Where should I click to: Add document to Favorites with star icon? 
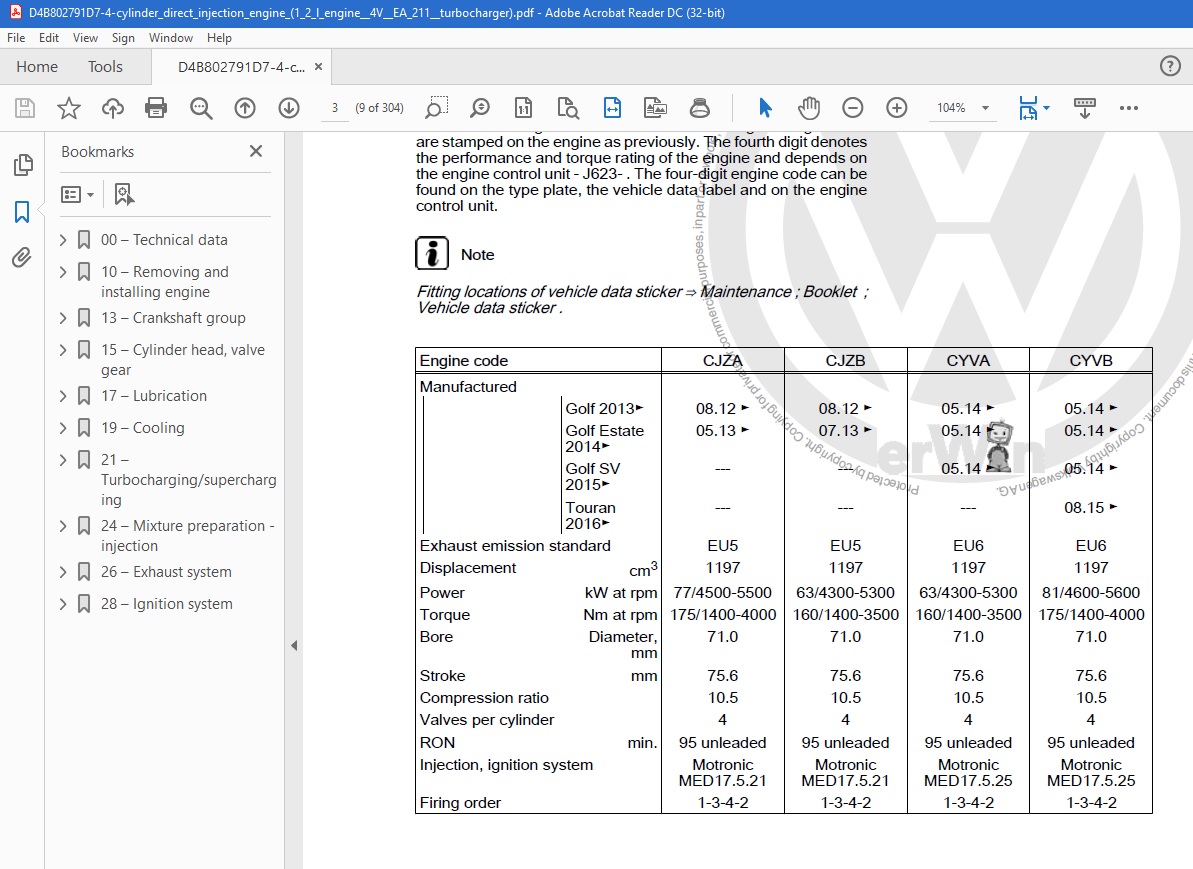coord(68,107)
